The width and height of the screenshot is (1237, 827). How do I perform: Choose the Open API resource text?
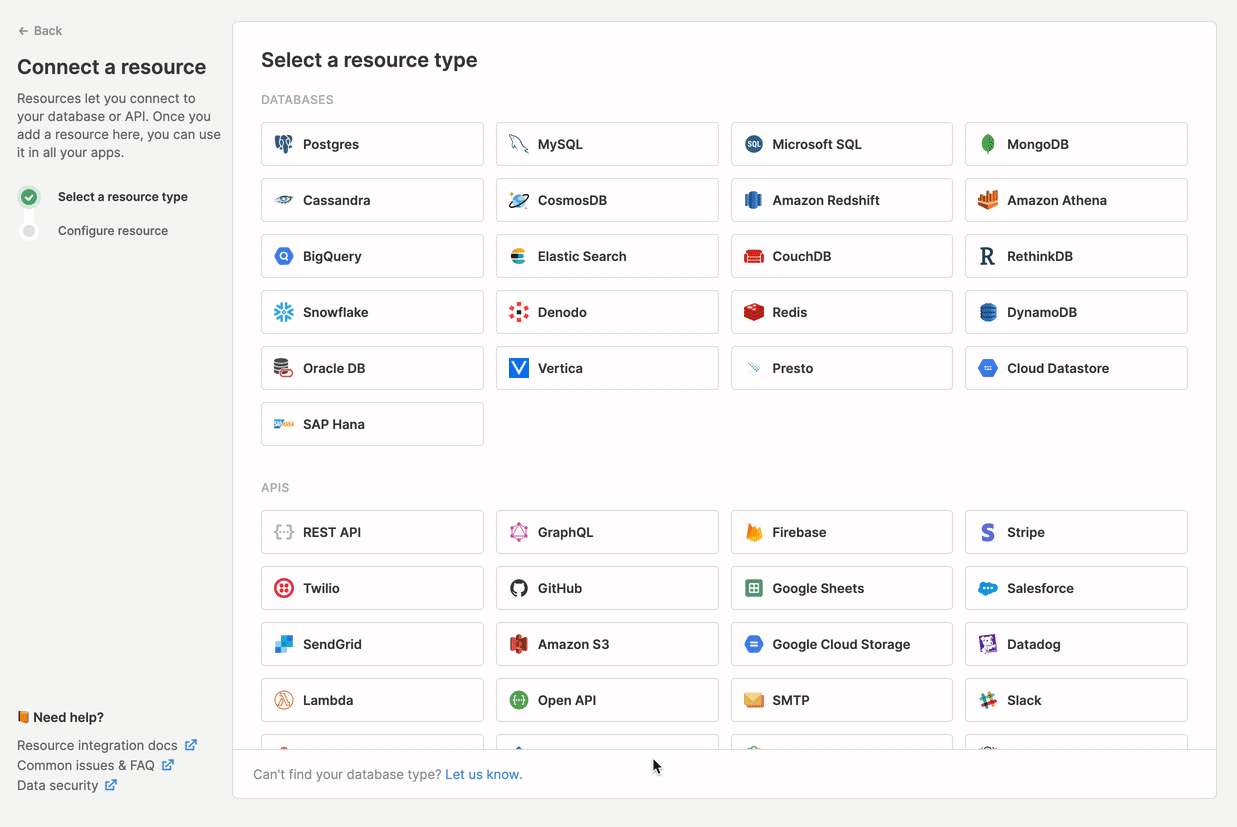pyautogui.click(x=567, y=700)
